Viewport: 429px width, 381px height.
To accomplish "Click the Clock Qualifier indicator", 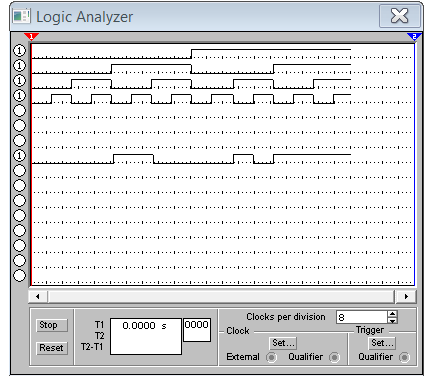I will click(334, 357).
